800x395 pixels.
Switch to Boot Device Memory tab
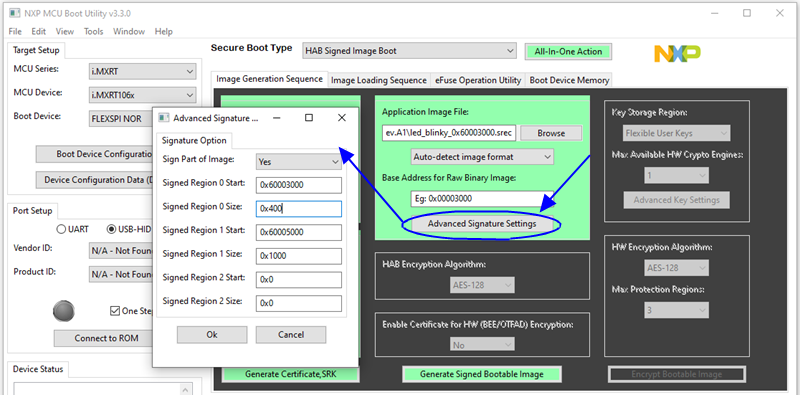pos(569,80)
